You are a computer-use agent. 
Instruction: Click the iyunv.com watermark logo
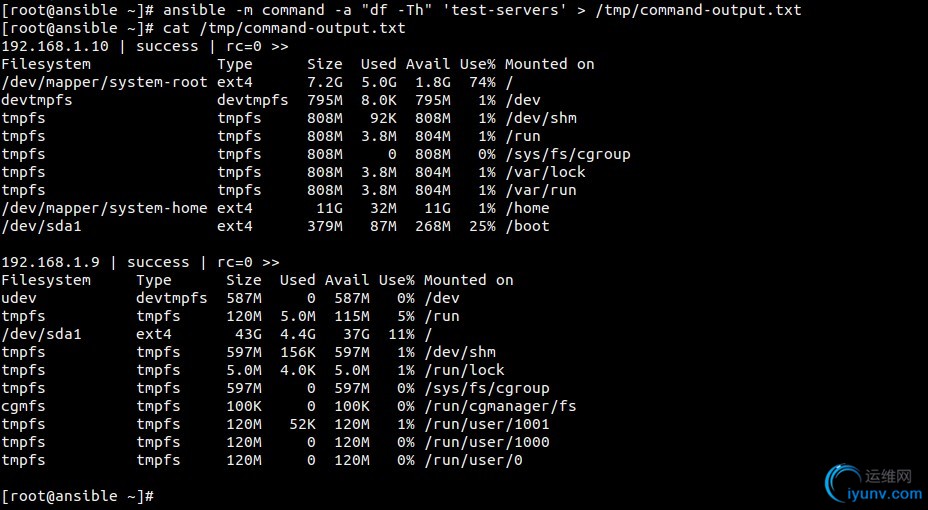875,484
